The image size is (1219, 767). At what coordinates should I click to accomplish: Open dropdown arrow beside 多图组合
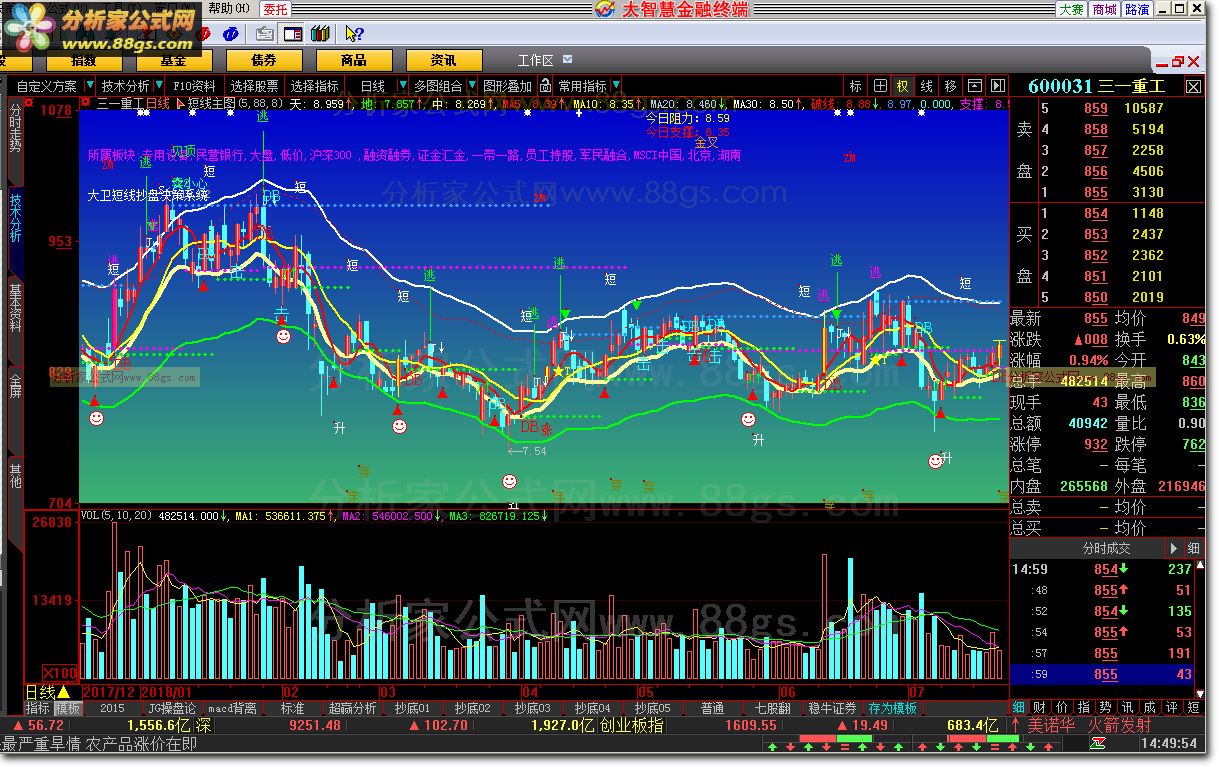pos(472,86)
